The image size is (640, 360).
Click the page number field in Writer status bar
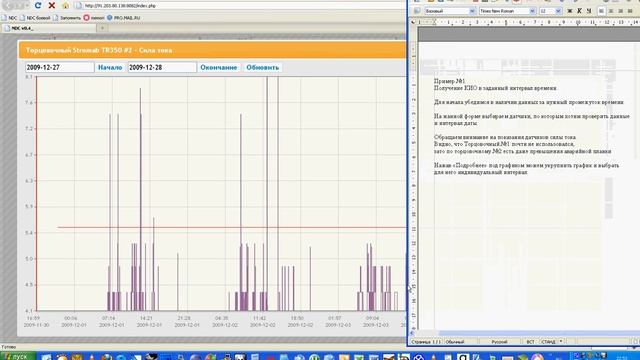coord(426,342)
